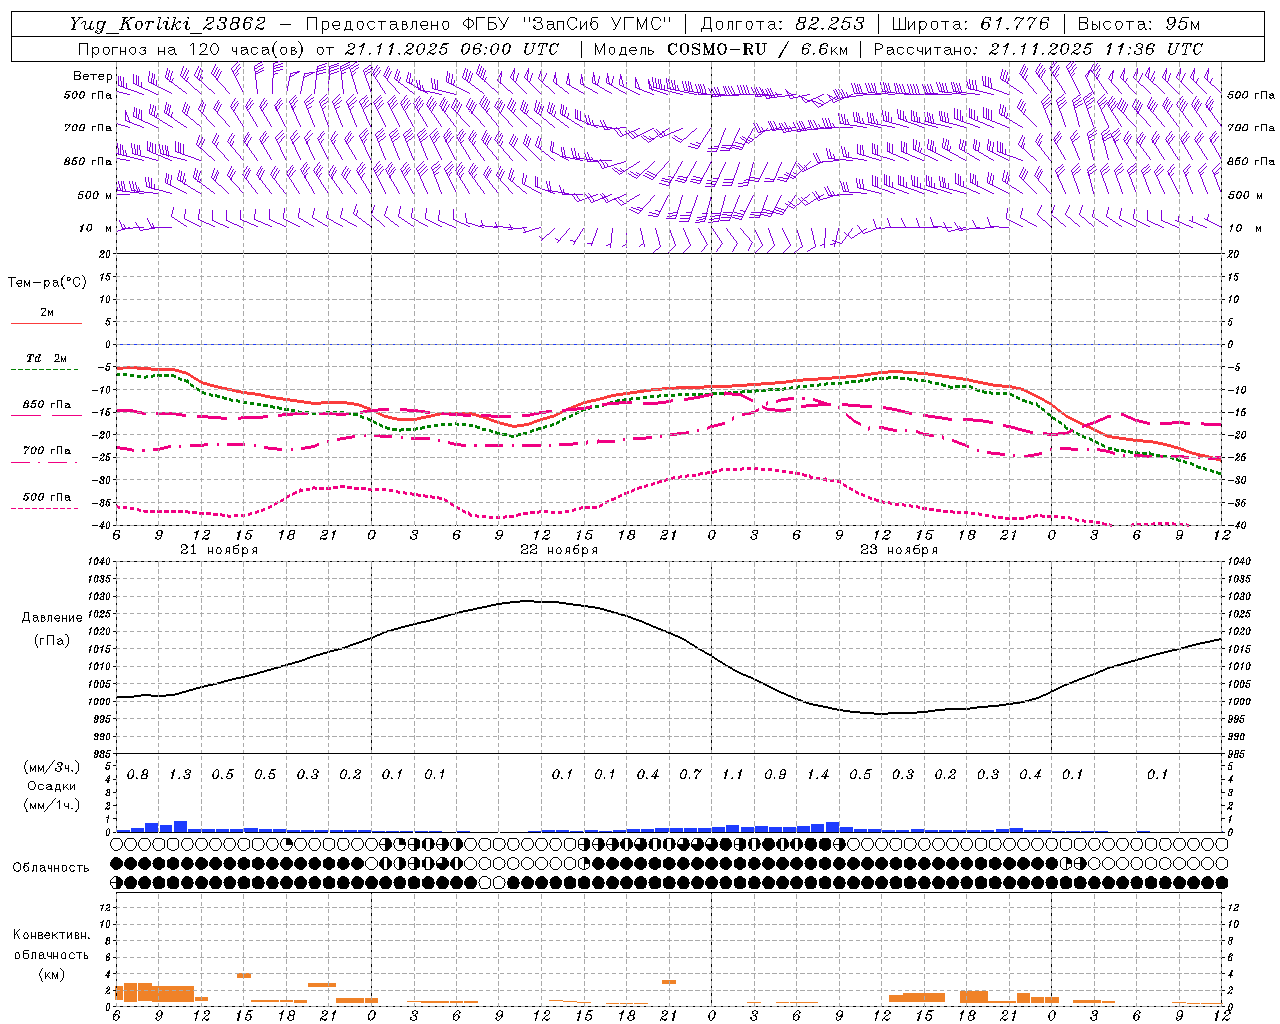Select the Рассчитано: 21.11.2025 11:36 UTC text

pyautogui.click(x=1038, y=49)
